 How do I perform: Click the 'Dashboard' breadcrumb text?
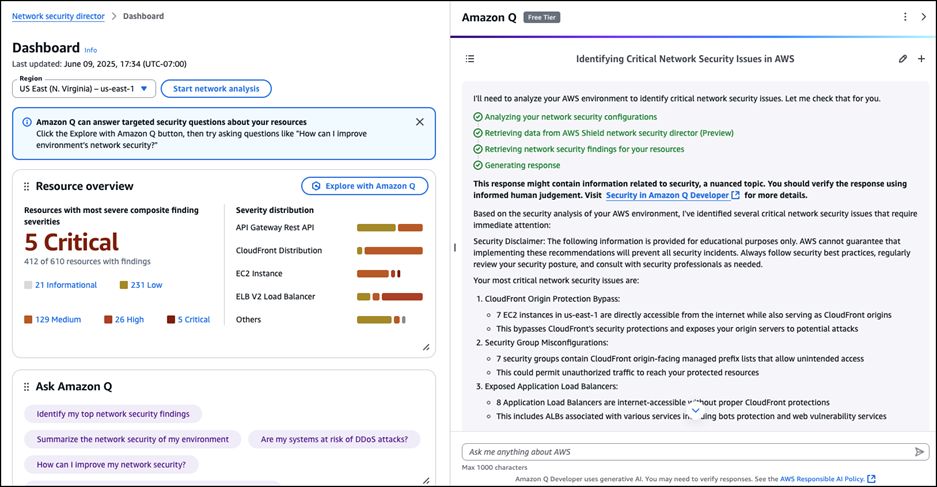coord(143,16)
